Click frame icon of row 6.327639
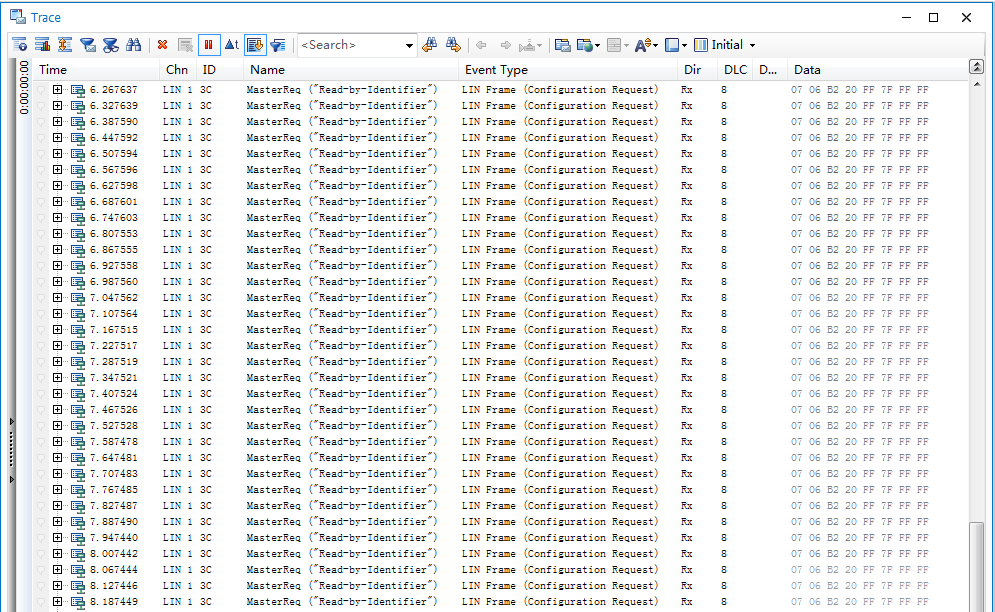The image size is (995, 612). (x=78, y=107)
